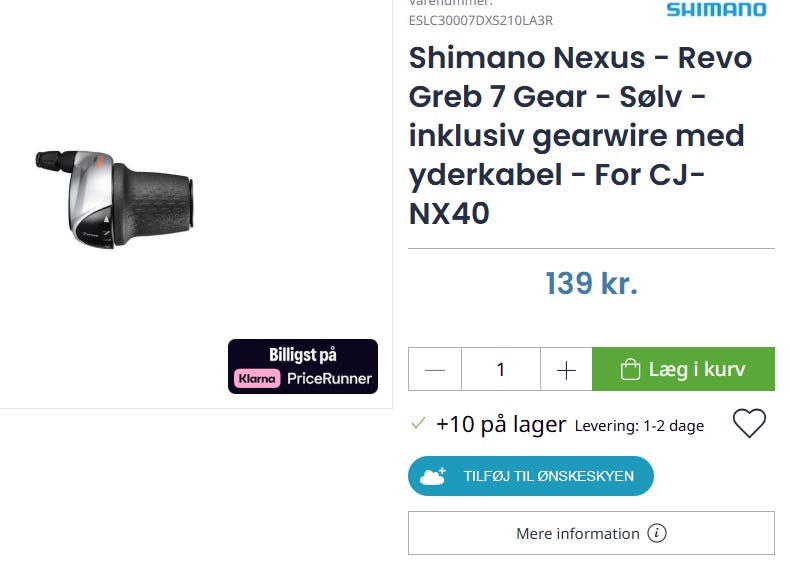Click the item number ESLC30007DXS210LA3R
Viewport: 790px width, 570px height.
480,20
